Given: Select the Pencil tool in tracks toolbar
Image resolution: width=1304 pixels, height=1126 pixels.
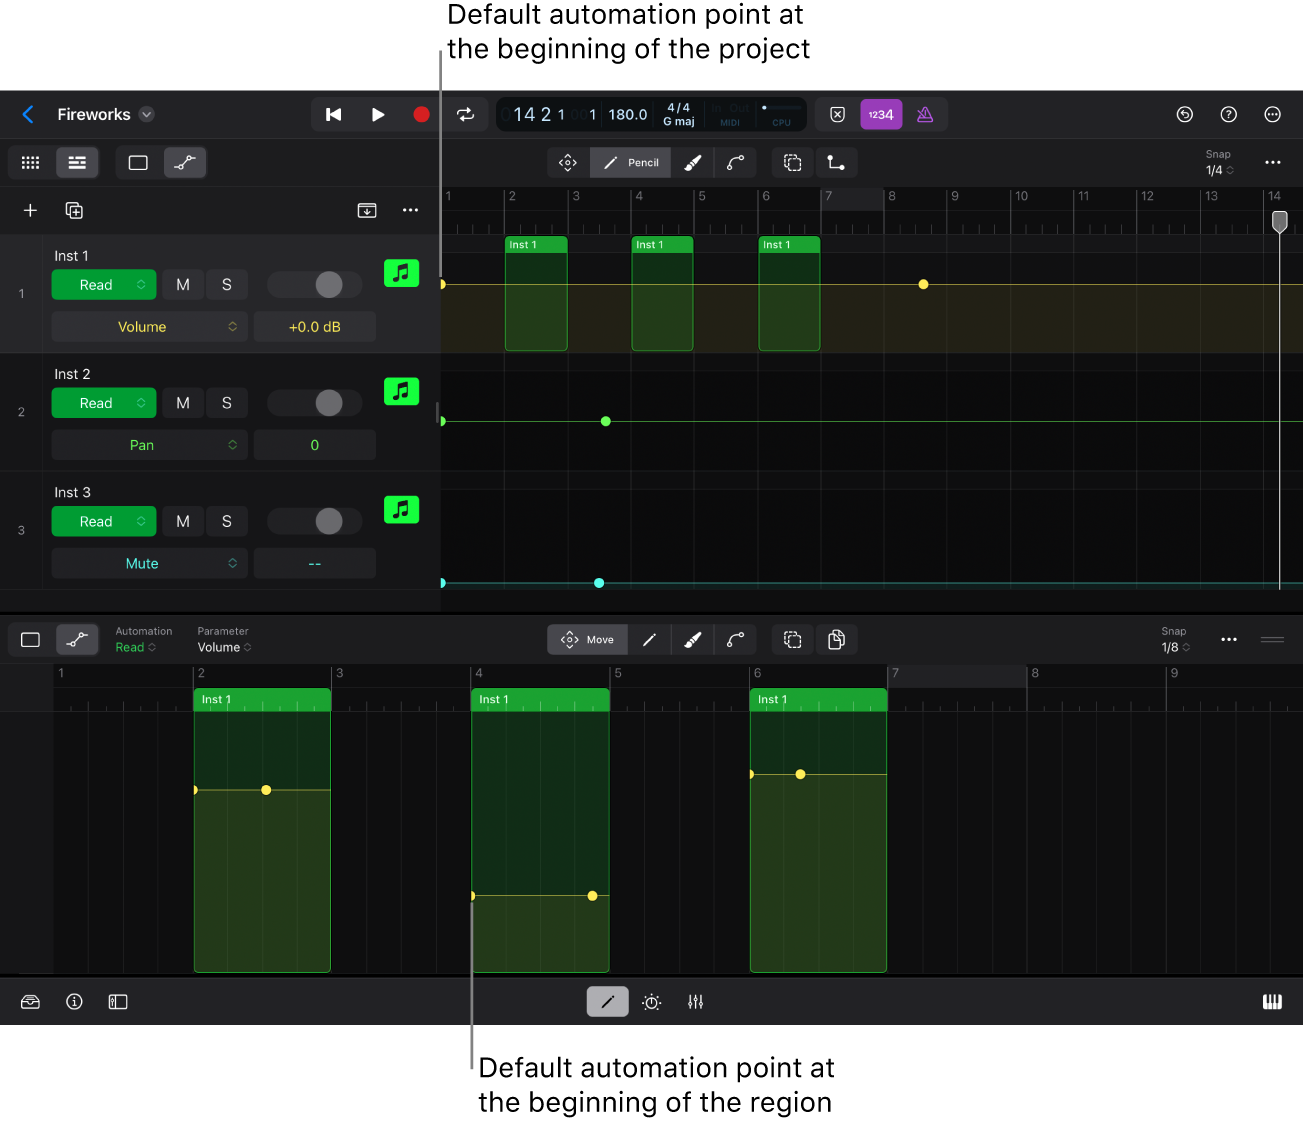Looking at the screenshot, I should click(x=631, y=163).
